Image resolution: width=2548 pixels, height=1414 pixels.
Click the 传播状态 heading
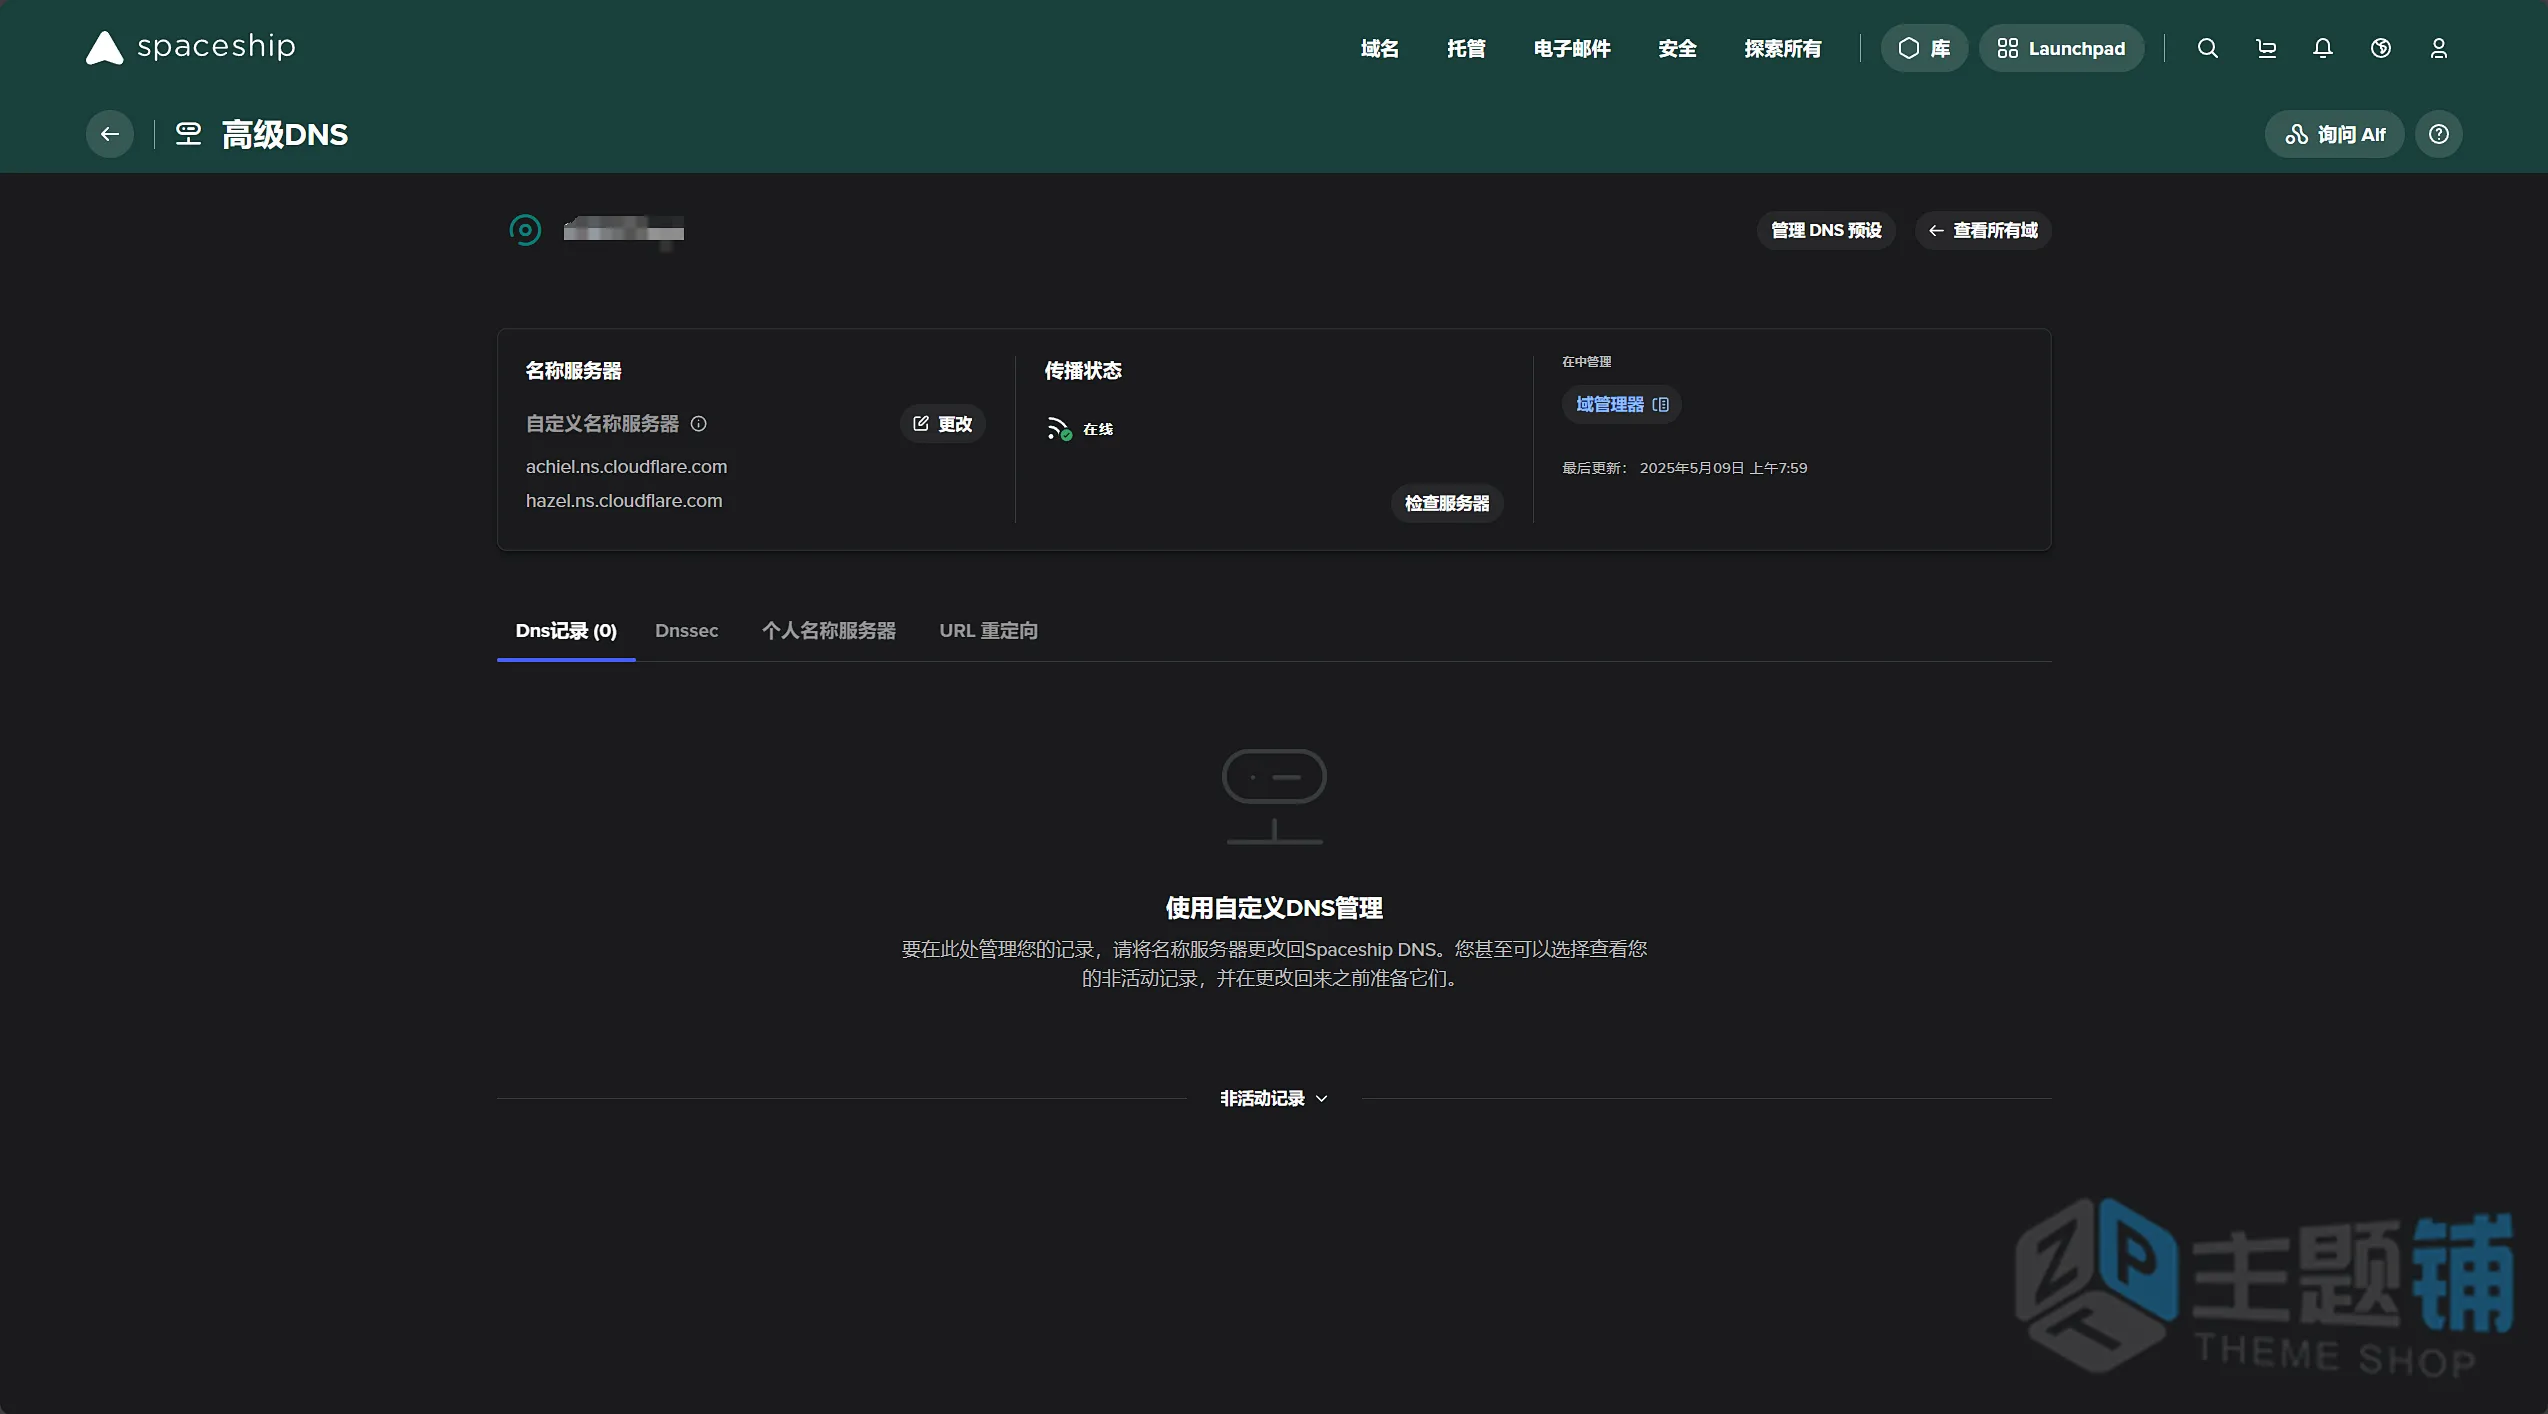1083,371
